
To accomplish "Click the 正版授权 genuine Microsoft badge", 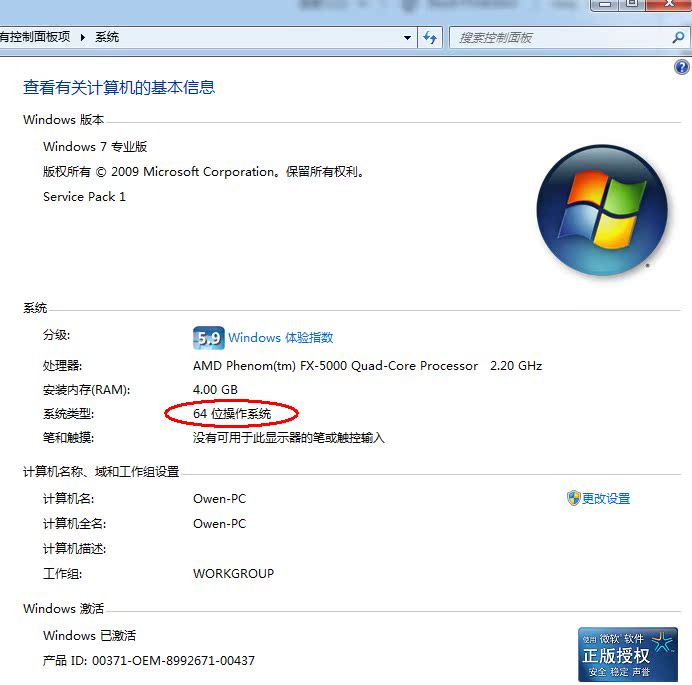I will click(x=628, y=655).
